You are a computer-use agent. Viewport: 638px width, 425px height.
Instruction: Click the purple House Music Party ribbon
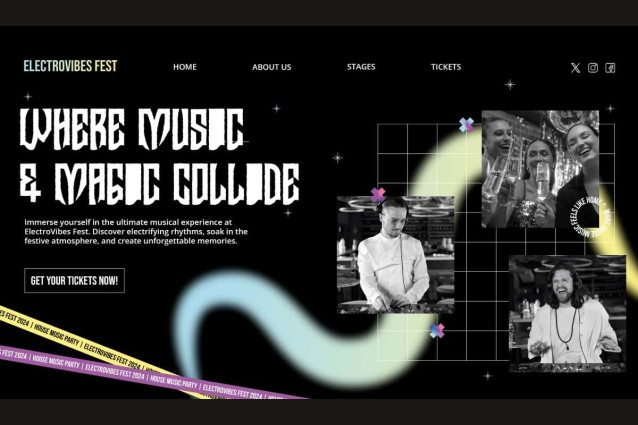(150, 373)
